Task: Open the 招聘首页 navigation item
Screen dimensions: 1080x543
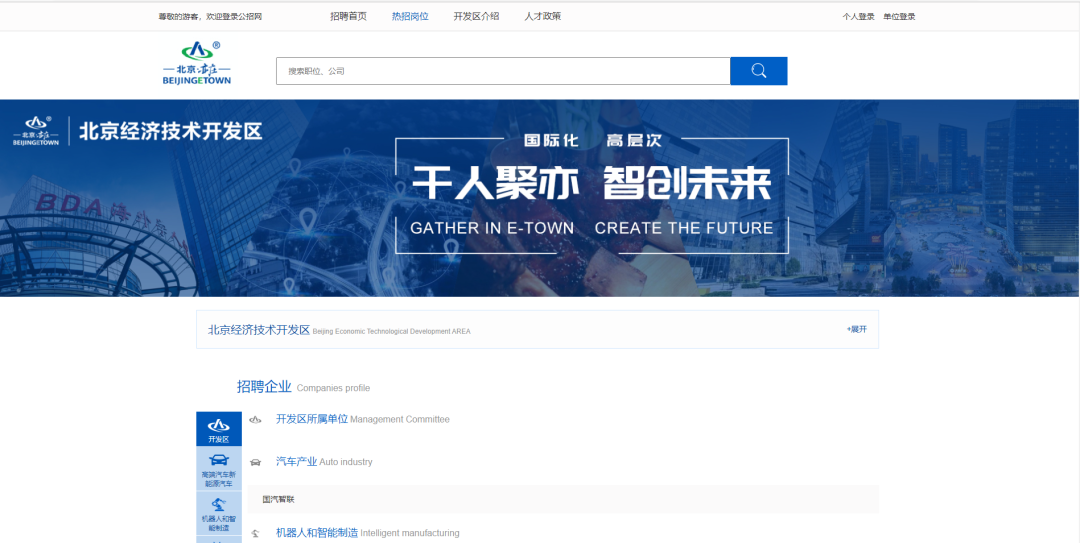Action: 348,16
